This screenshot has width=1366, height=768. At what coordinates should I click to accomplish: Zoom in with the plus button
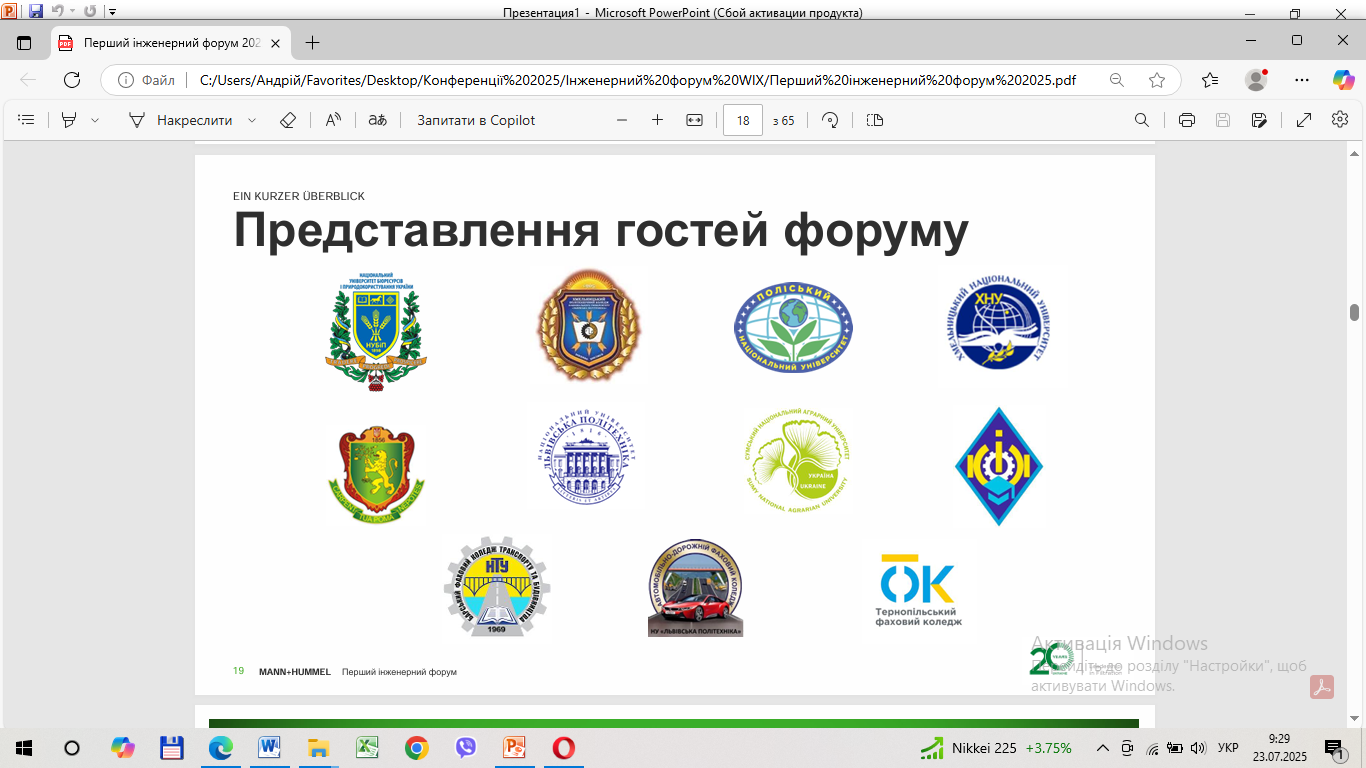pyautogui.click(x=657, y=120)
